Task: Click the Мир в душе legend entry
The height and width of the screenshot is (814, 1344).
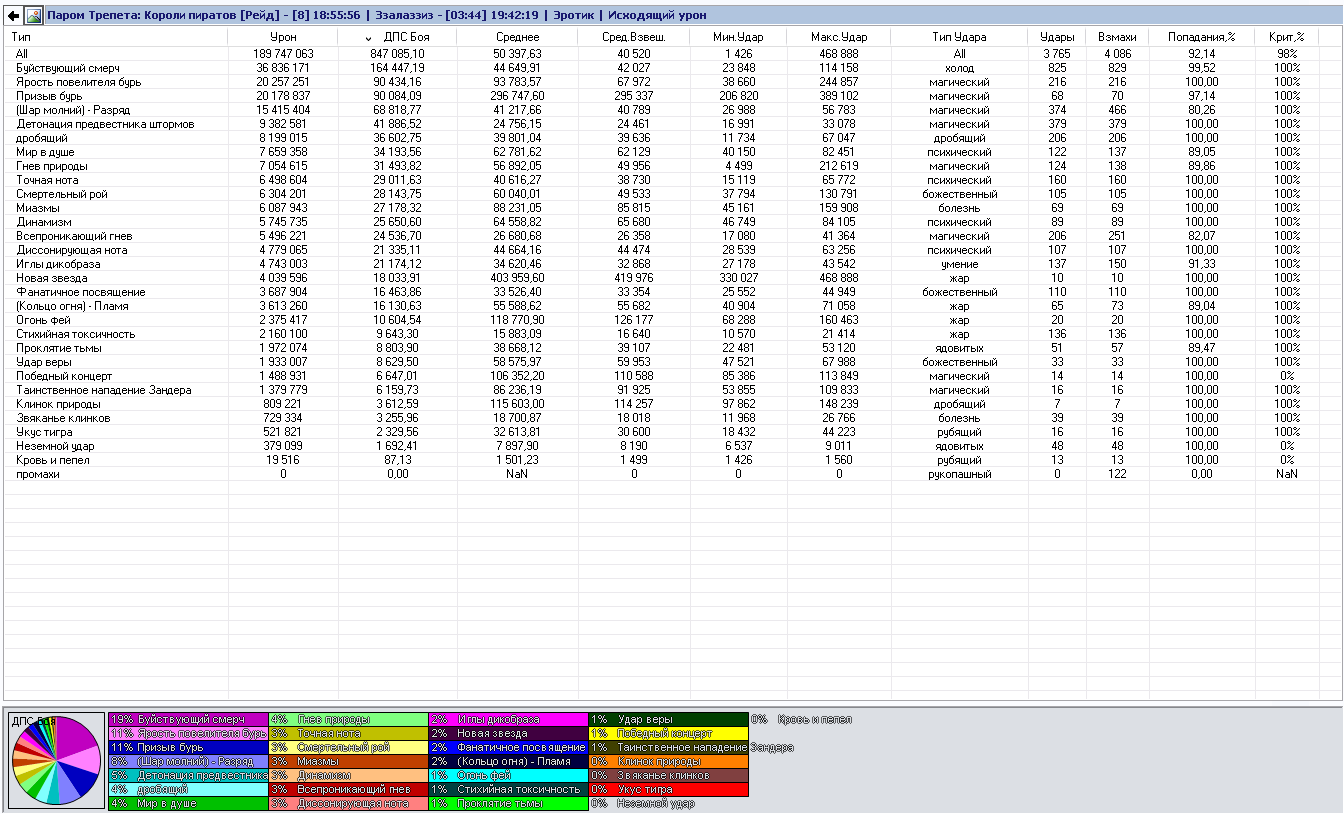Action: [x=188, y=803]
